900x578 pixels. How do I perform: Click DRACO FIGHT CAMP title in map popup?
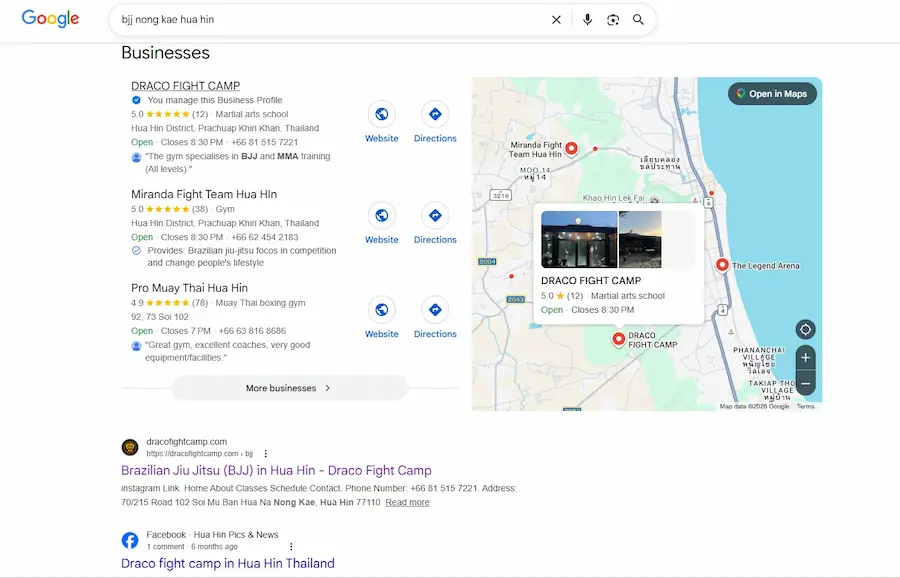591,281
